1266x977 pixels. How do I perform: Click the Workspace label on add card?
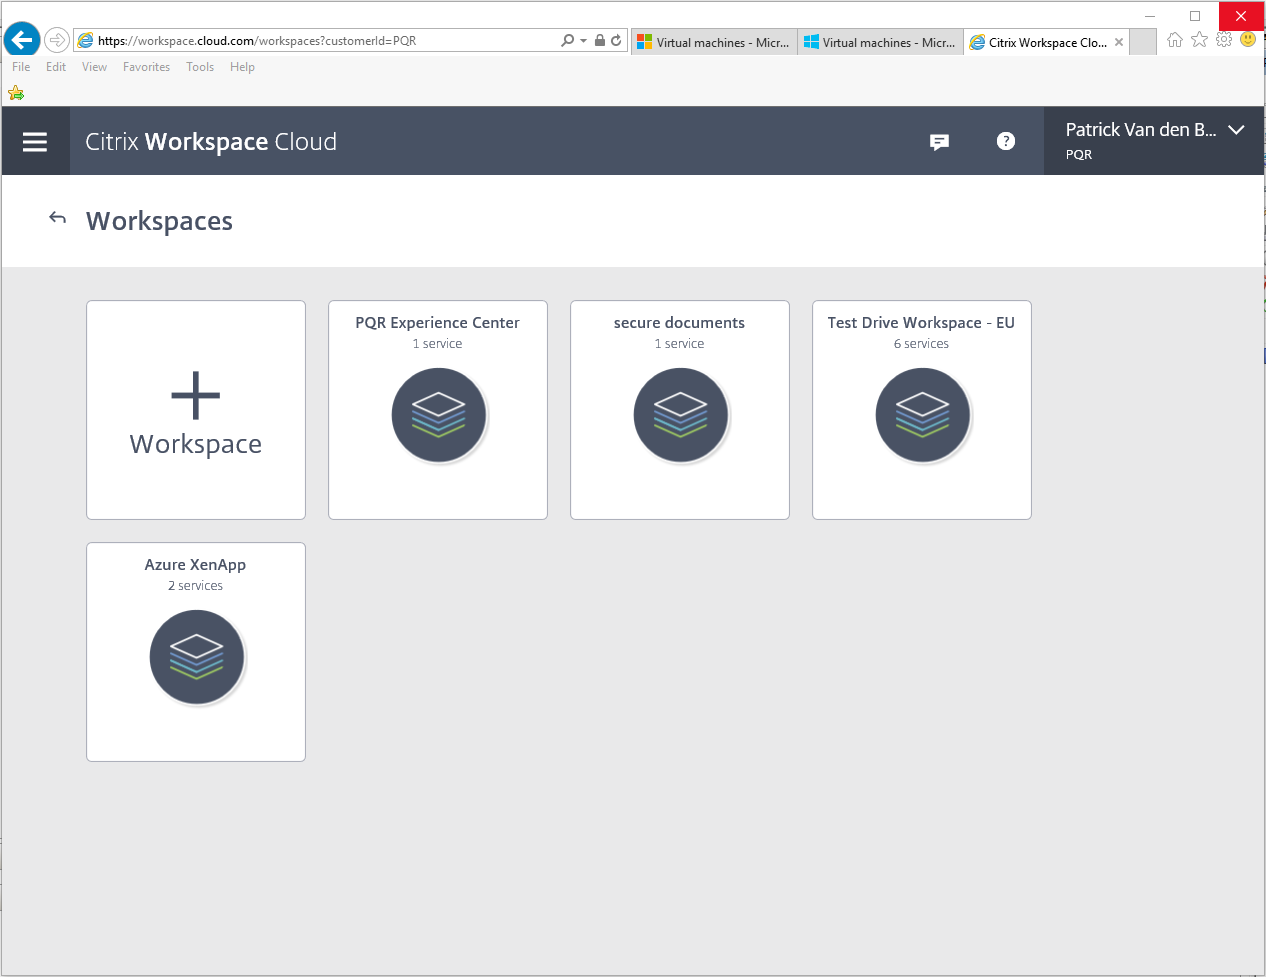pyautogui.click(x=196, y=444)
